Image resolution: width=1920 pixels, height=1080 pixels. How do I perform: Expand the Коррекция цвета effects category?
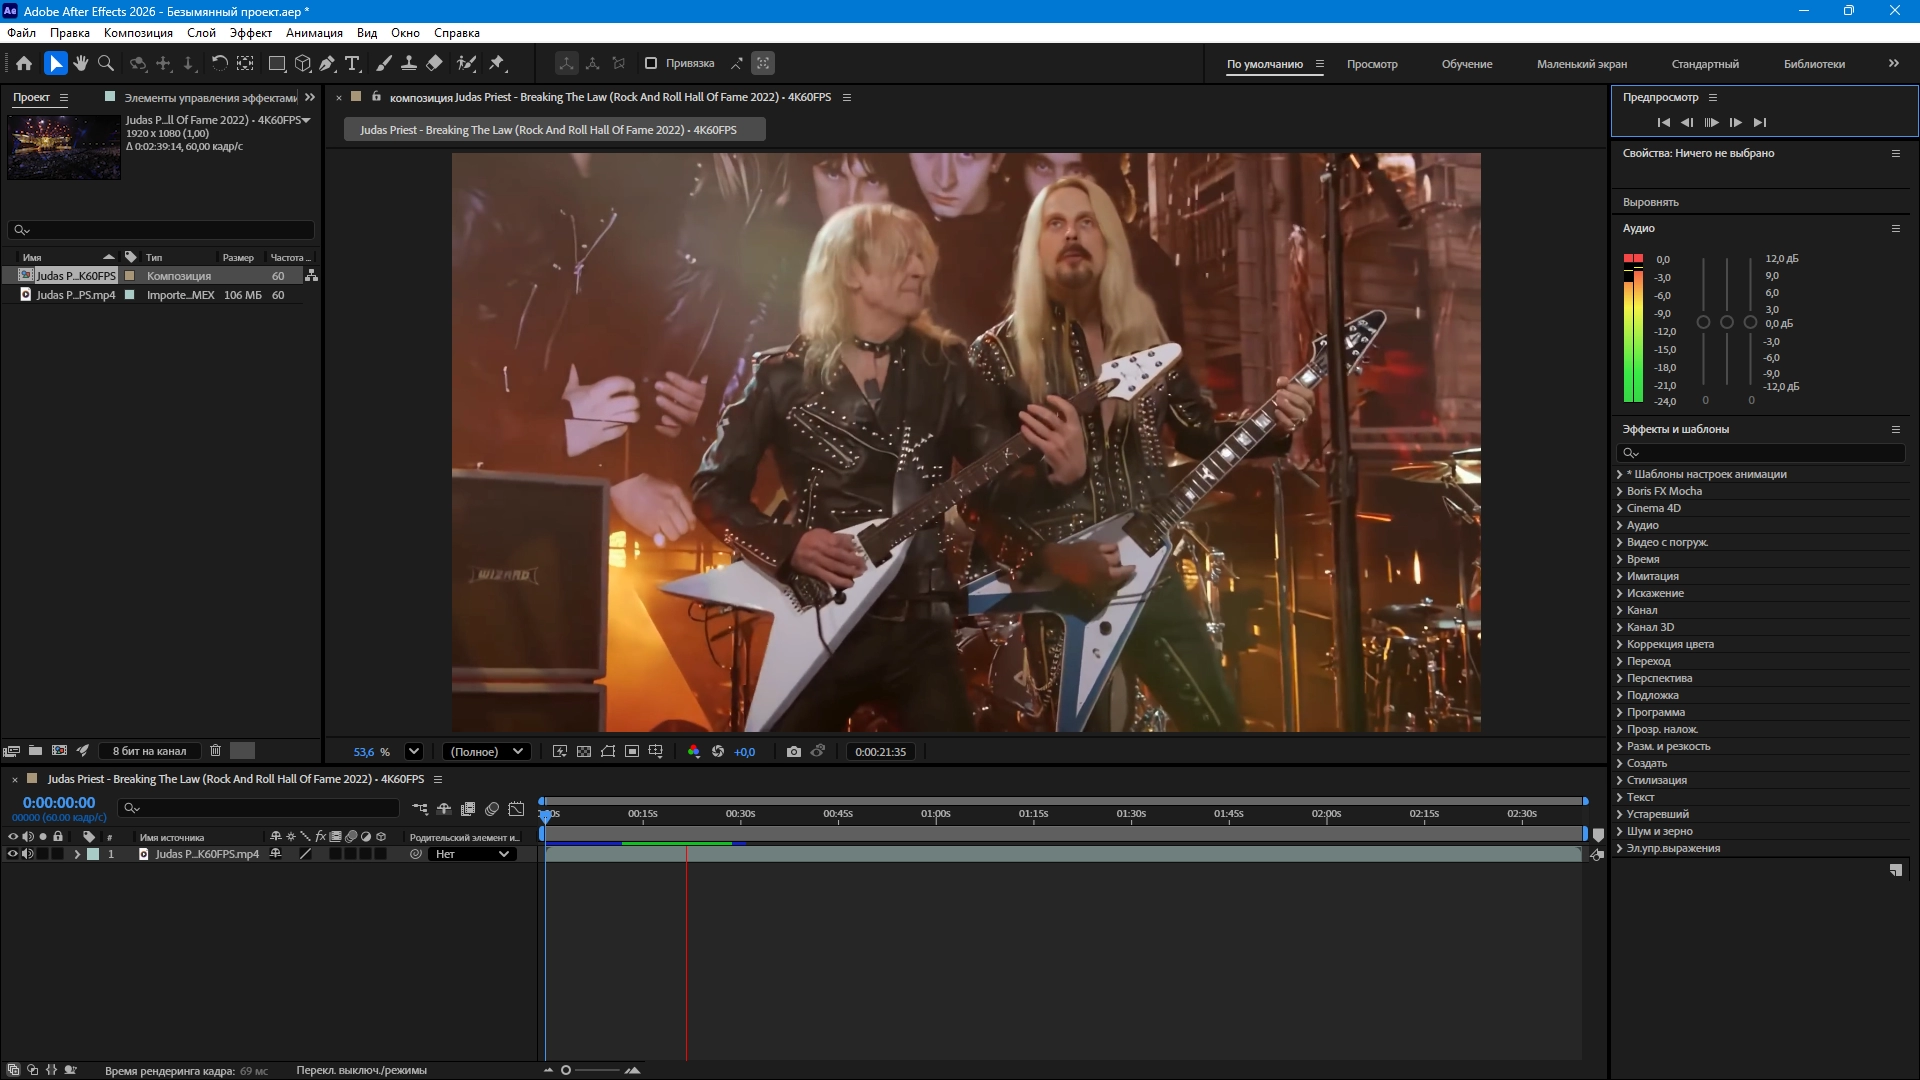(x=1669, y=644)
